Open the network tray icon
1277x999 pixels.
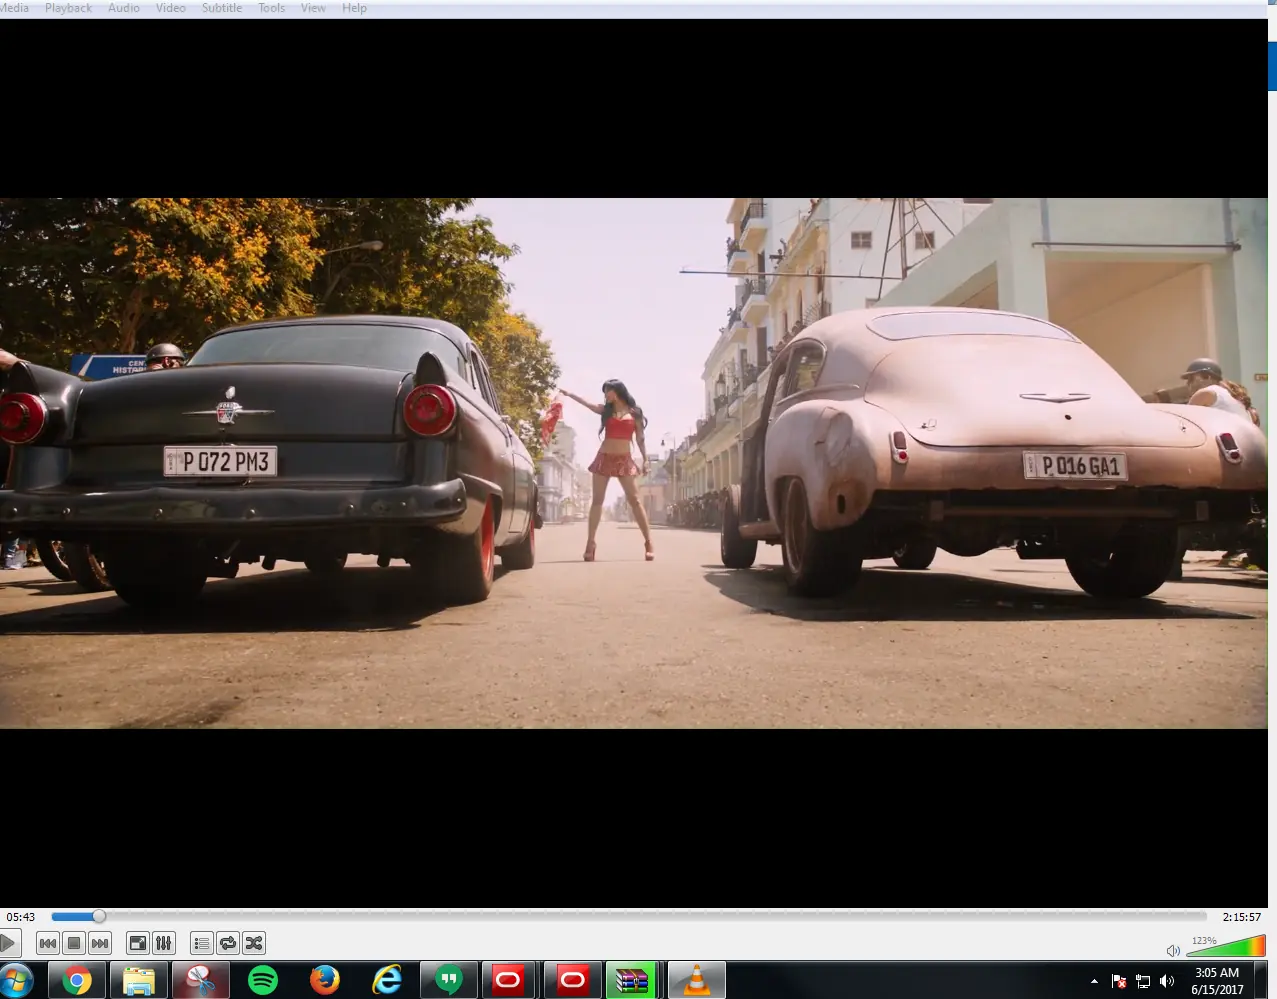(x=1143, y=981)
